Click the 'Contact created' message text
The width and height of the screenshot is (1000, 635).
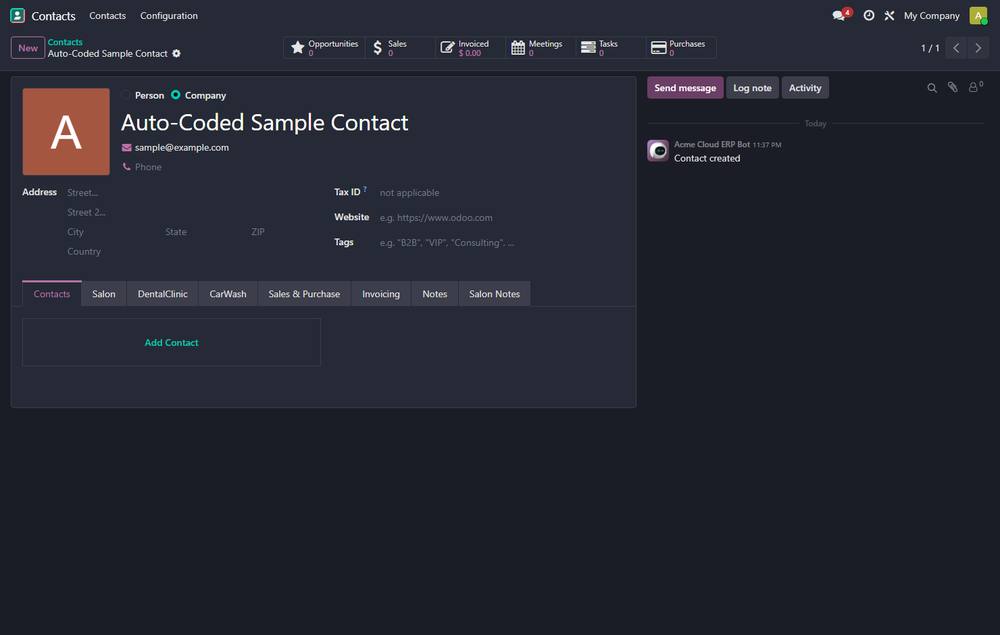coord(707,158)
